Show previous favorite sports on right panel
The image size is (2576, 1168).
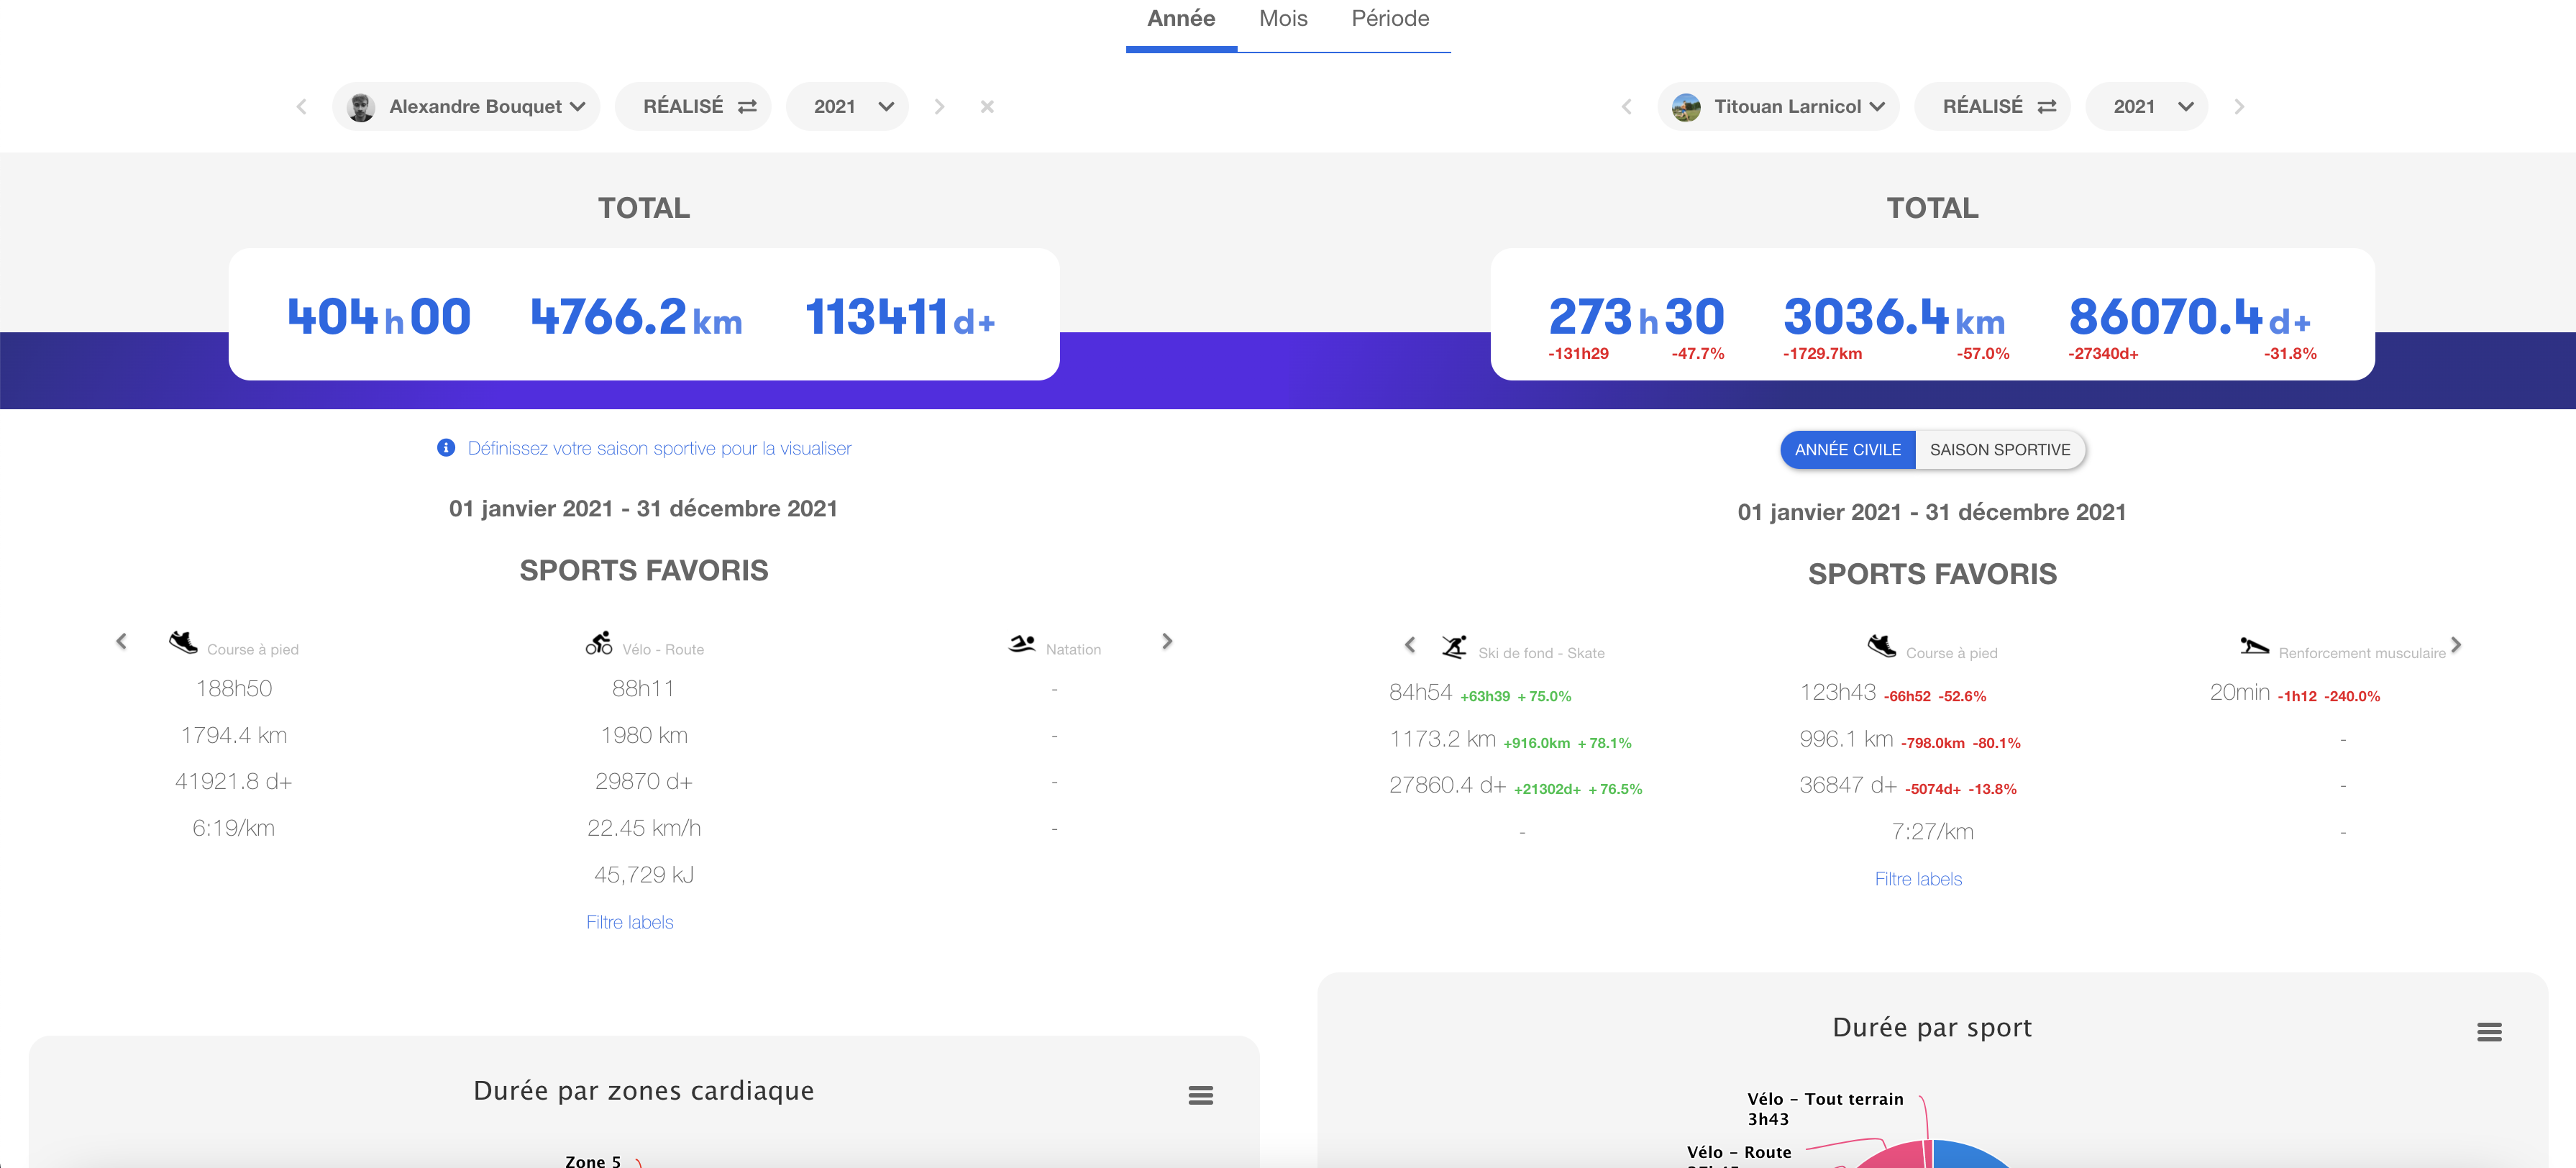click(1410, 645)
